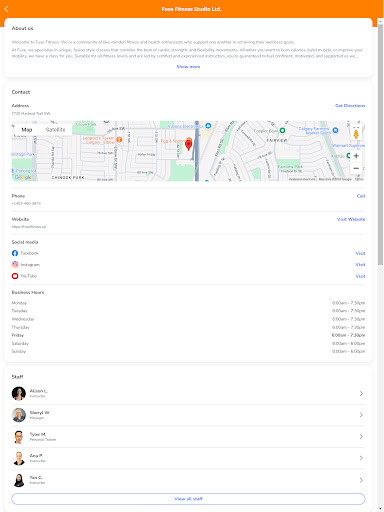Expand Alison L. row chevron
This screenshot has width=384, height=512.
click(361, 394)
